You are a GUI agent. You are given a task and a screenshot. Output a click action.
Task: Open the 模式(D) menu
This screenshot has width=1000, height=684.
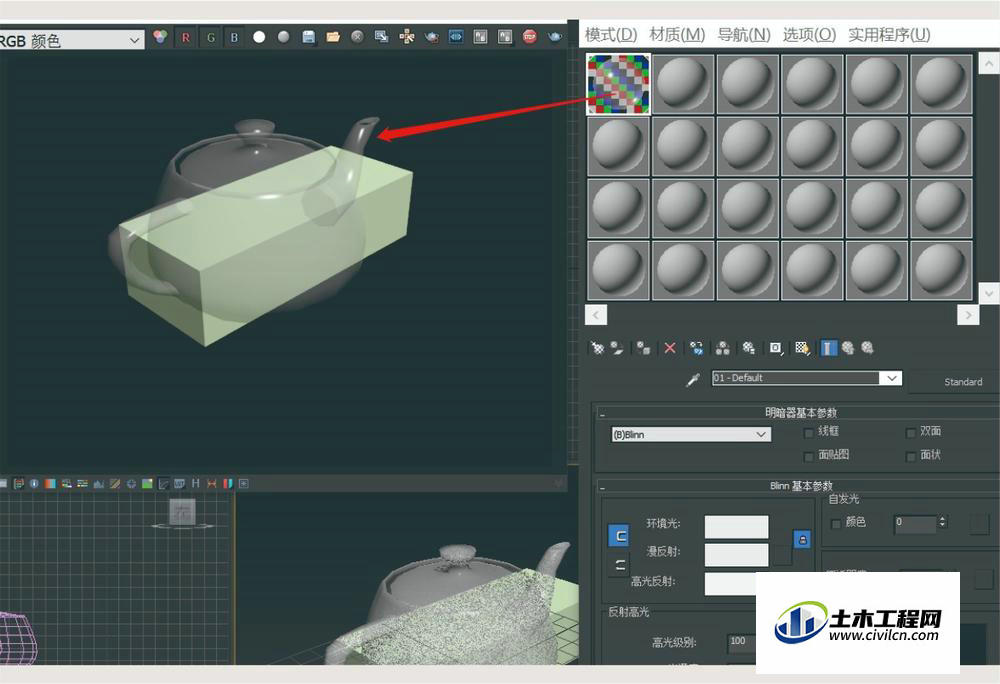(611, 34)
